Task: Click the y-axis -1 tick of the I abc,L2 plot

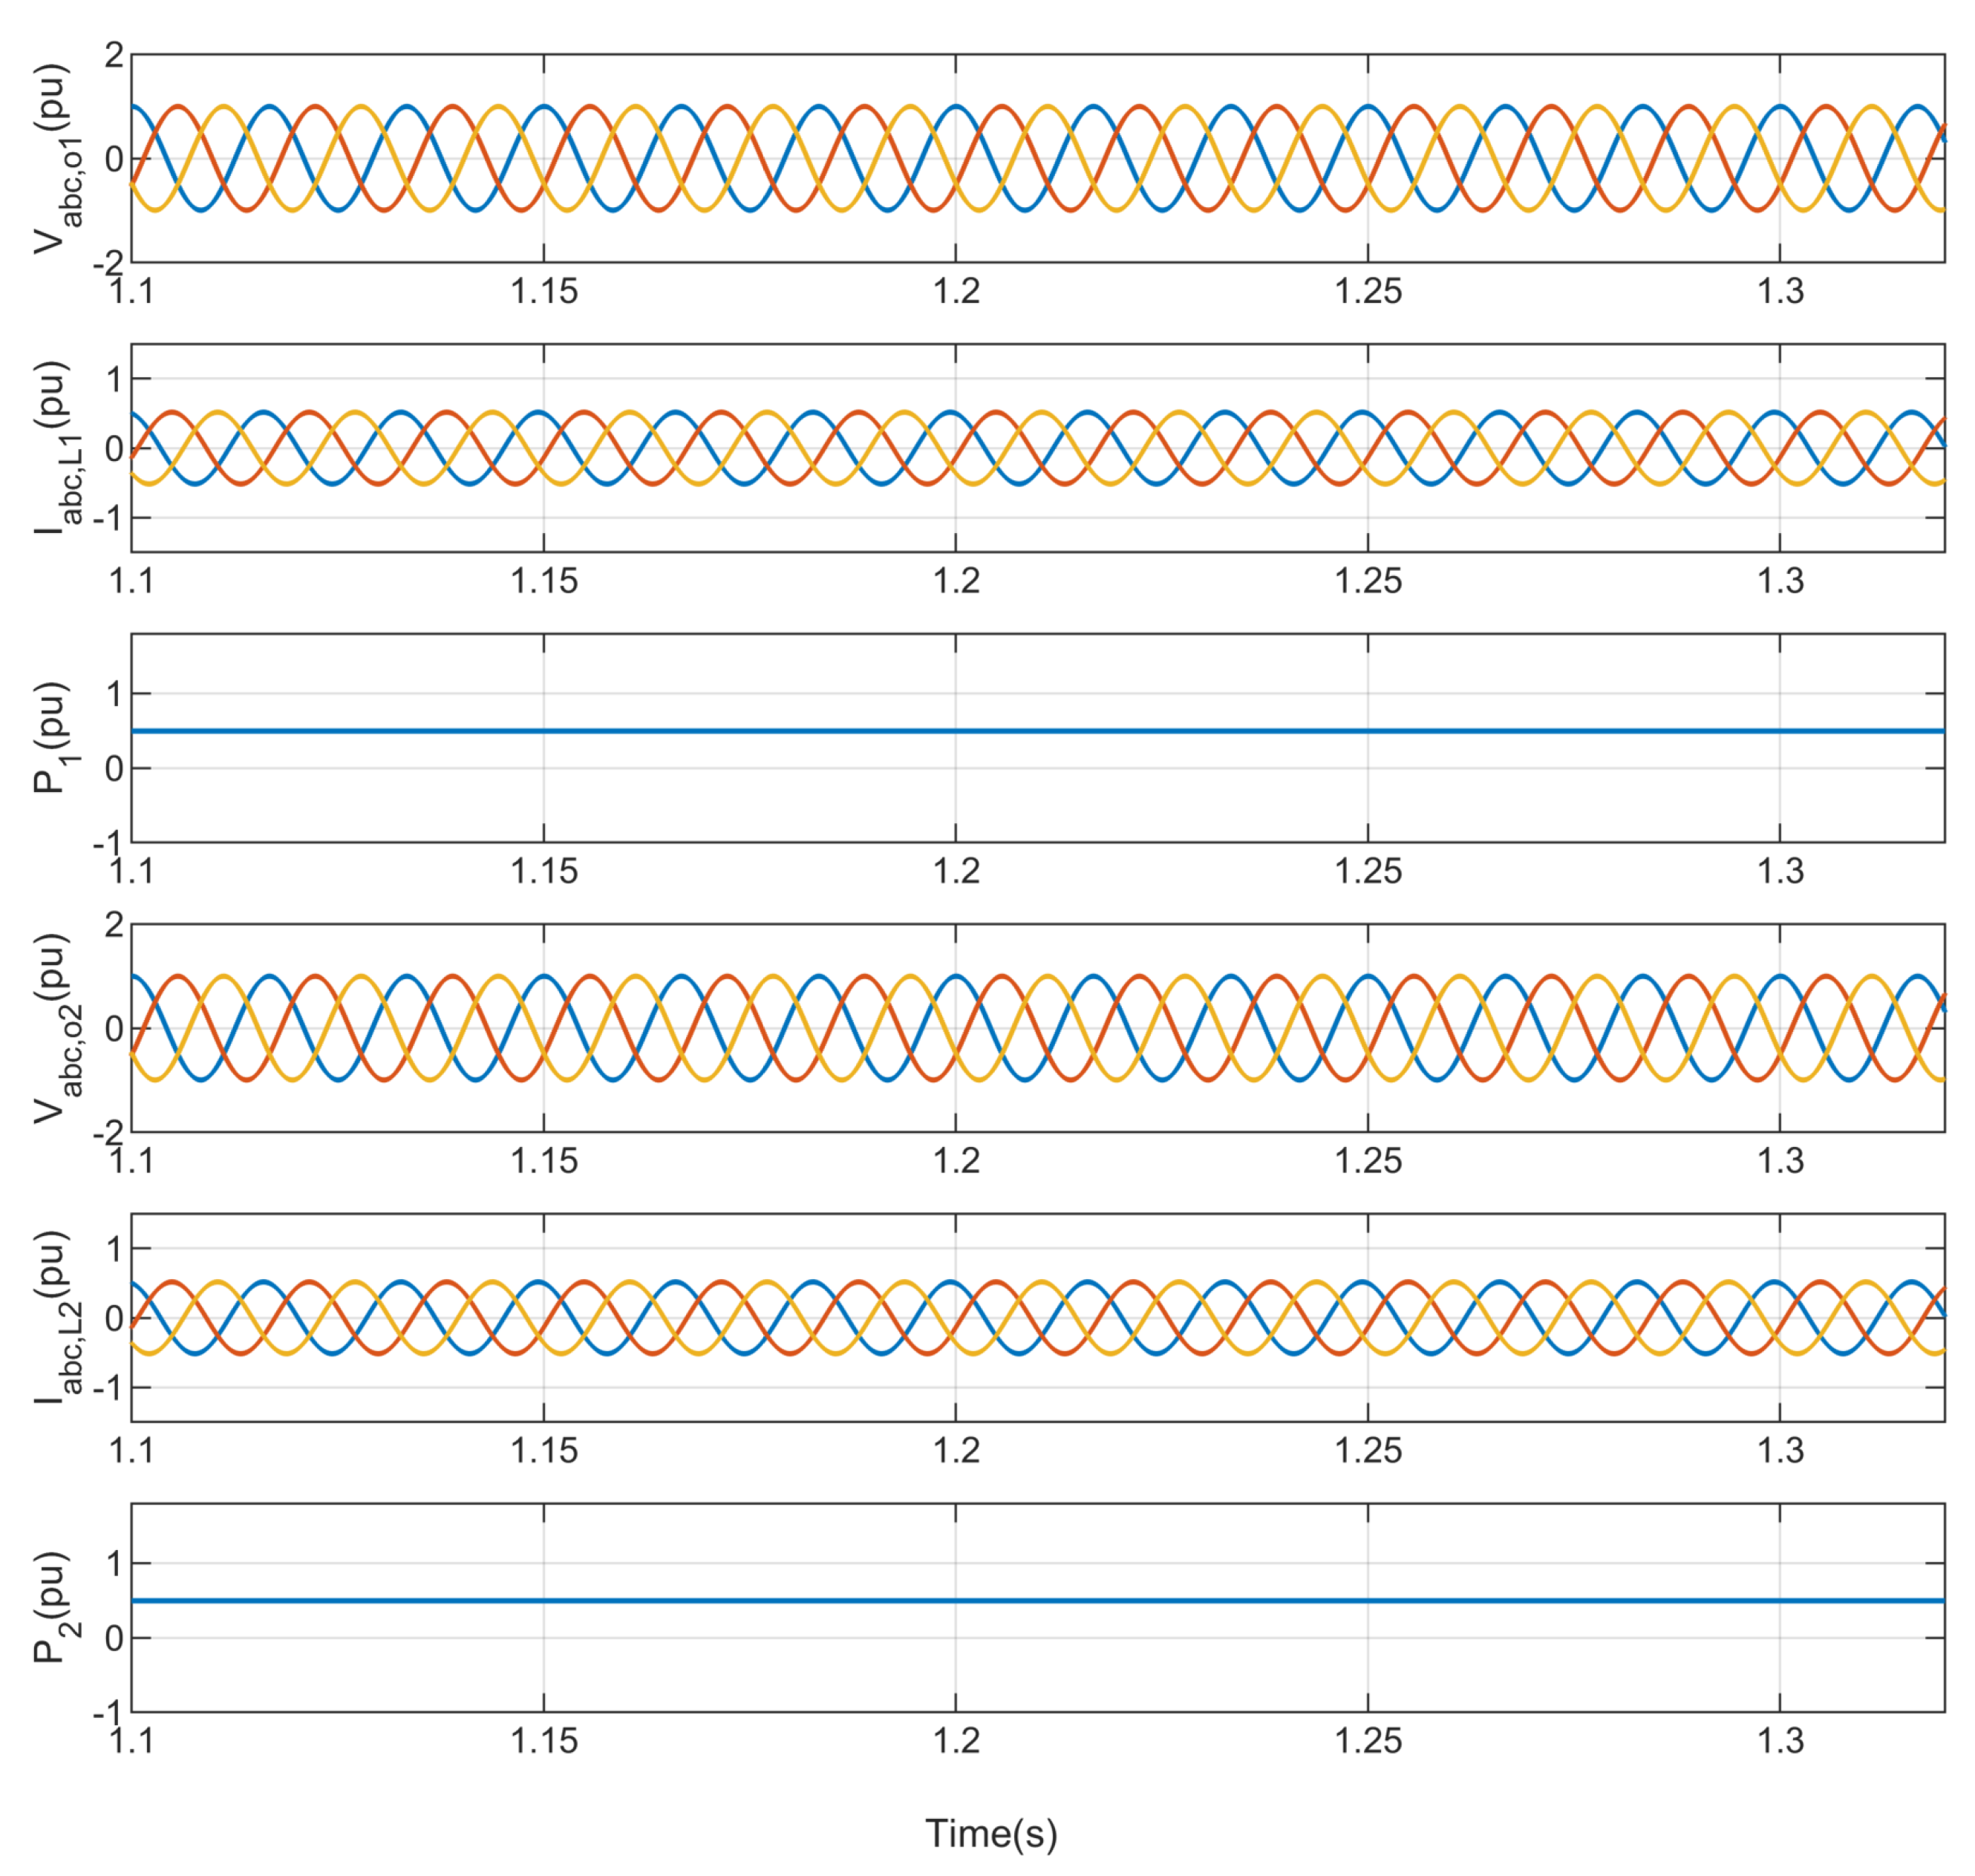Action: 108,1388
